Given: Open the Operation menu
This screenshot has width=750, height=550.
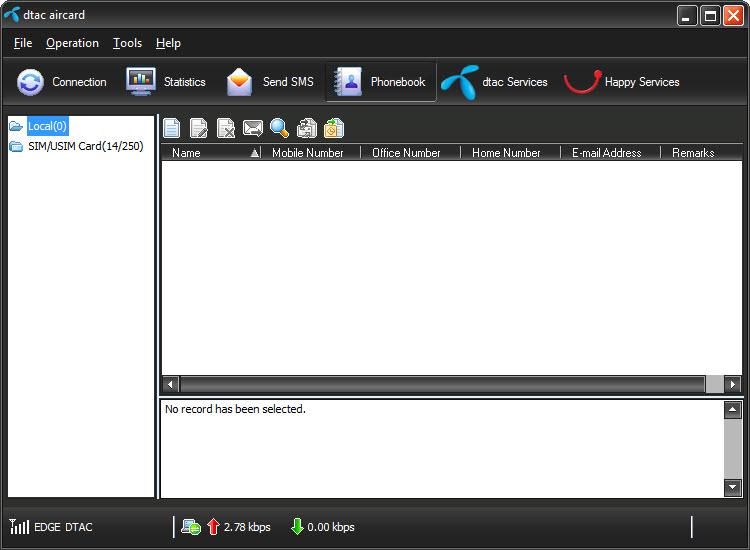Looking at the screenshot, I should click(72, 43).
